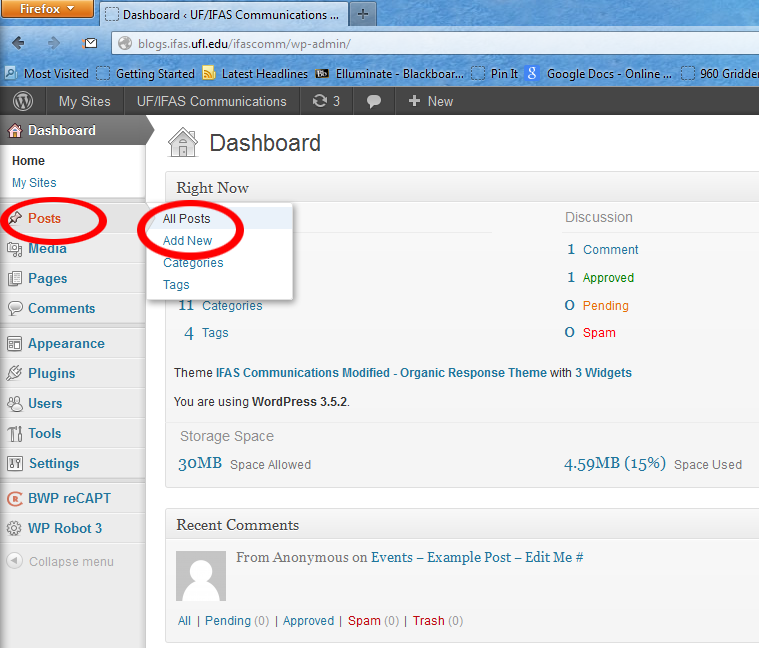This screenshot has width=759, height=648.
Task: Open the Approved comments link
Action: click(608, 278)
